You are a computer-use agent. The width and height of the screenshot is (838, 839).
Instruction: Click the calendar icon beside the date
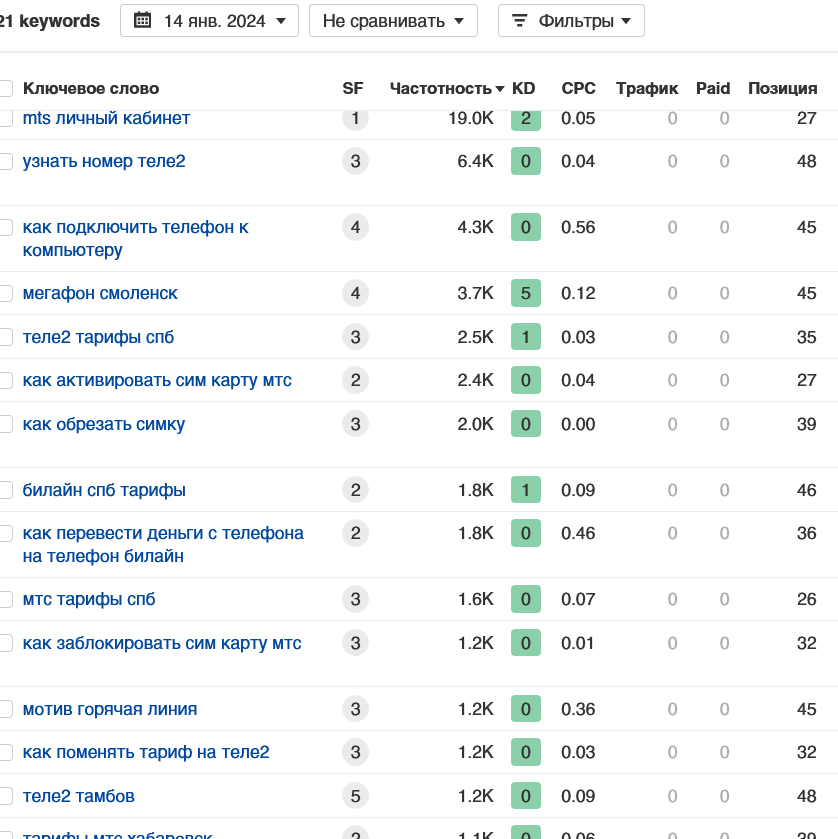click(142, 21)
